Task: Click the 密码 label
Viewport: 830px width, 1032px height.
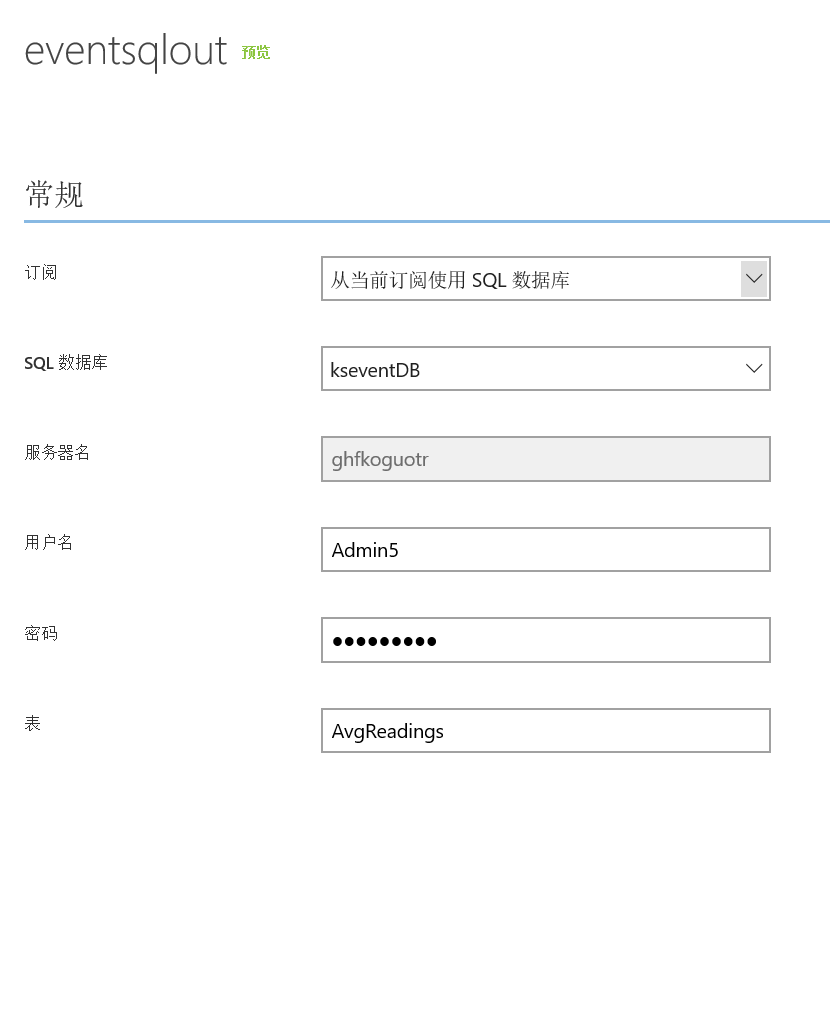Action: pyautogui.click(x=41, y=633)
